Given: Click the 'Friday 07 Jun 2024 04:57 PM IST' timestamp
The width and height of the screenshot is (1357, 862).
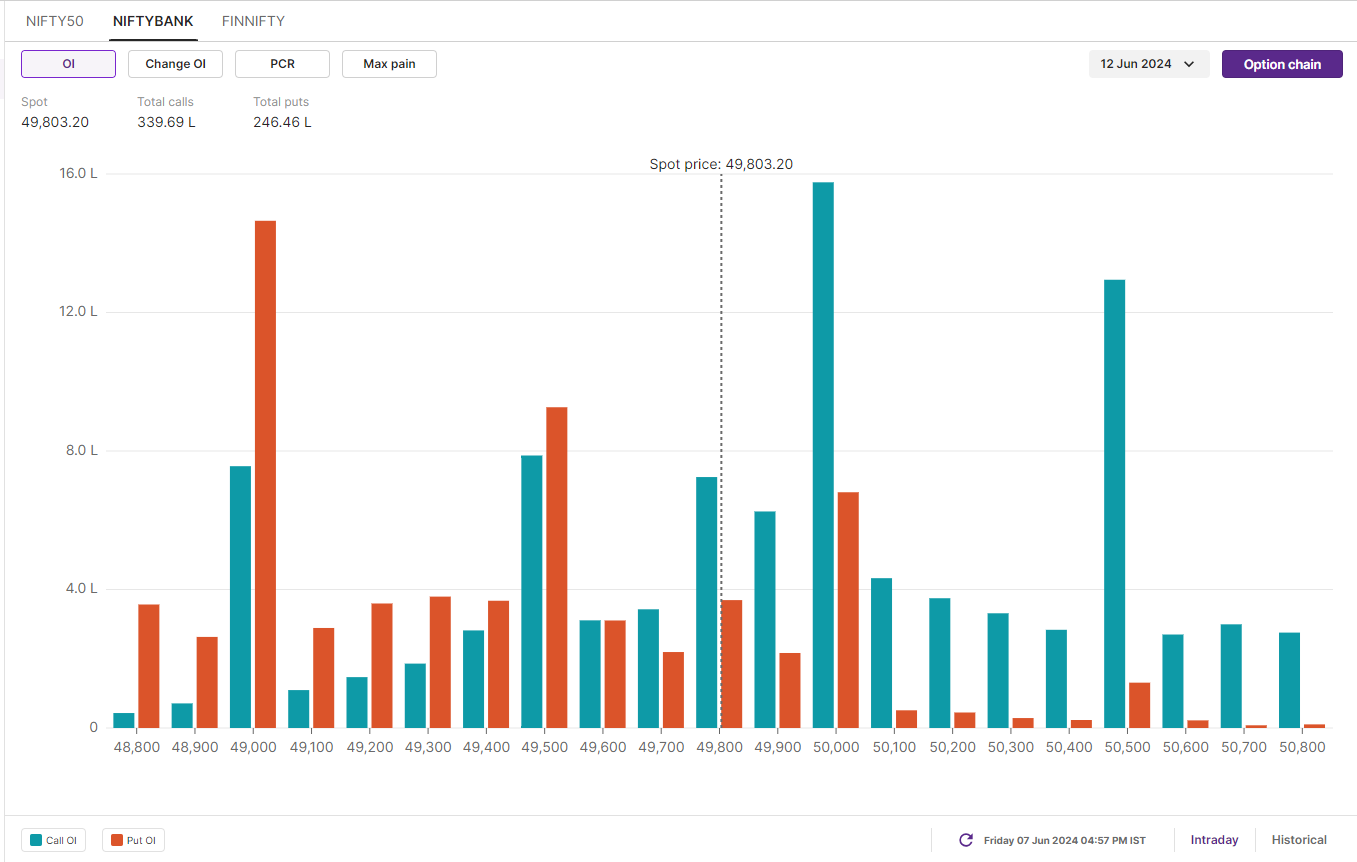Looking at the screenshot, I should click(1065, 840).
